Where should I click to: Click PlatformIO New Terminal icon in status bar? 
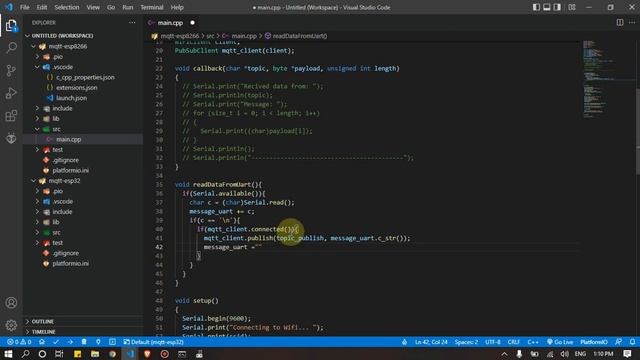[x=112, y=342]
